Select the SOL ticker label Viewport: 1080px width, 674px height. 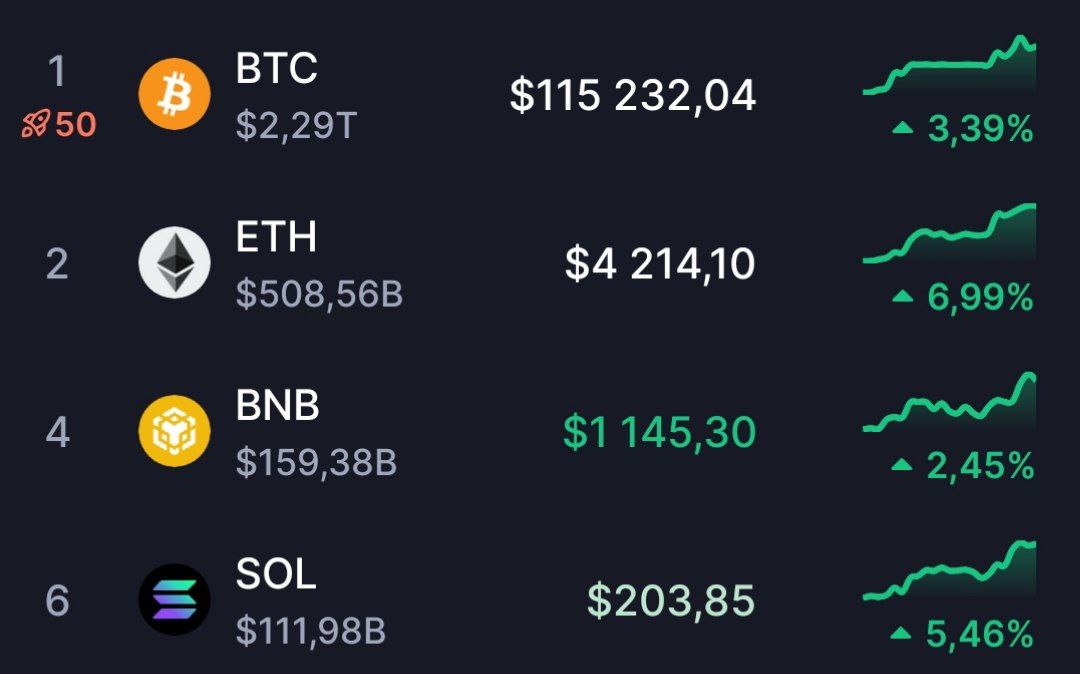coord(276,574)
